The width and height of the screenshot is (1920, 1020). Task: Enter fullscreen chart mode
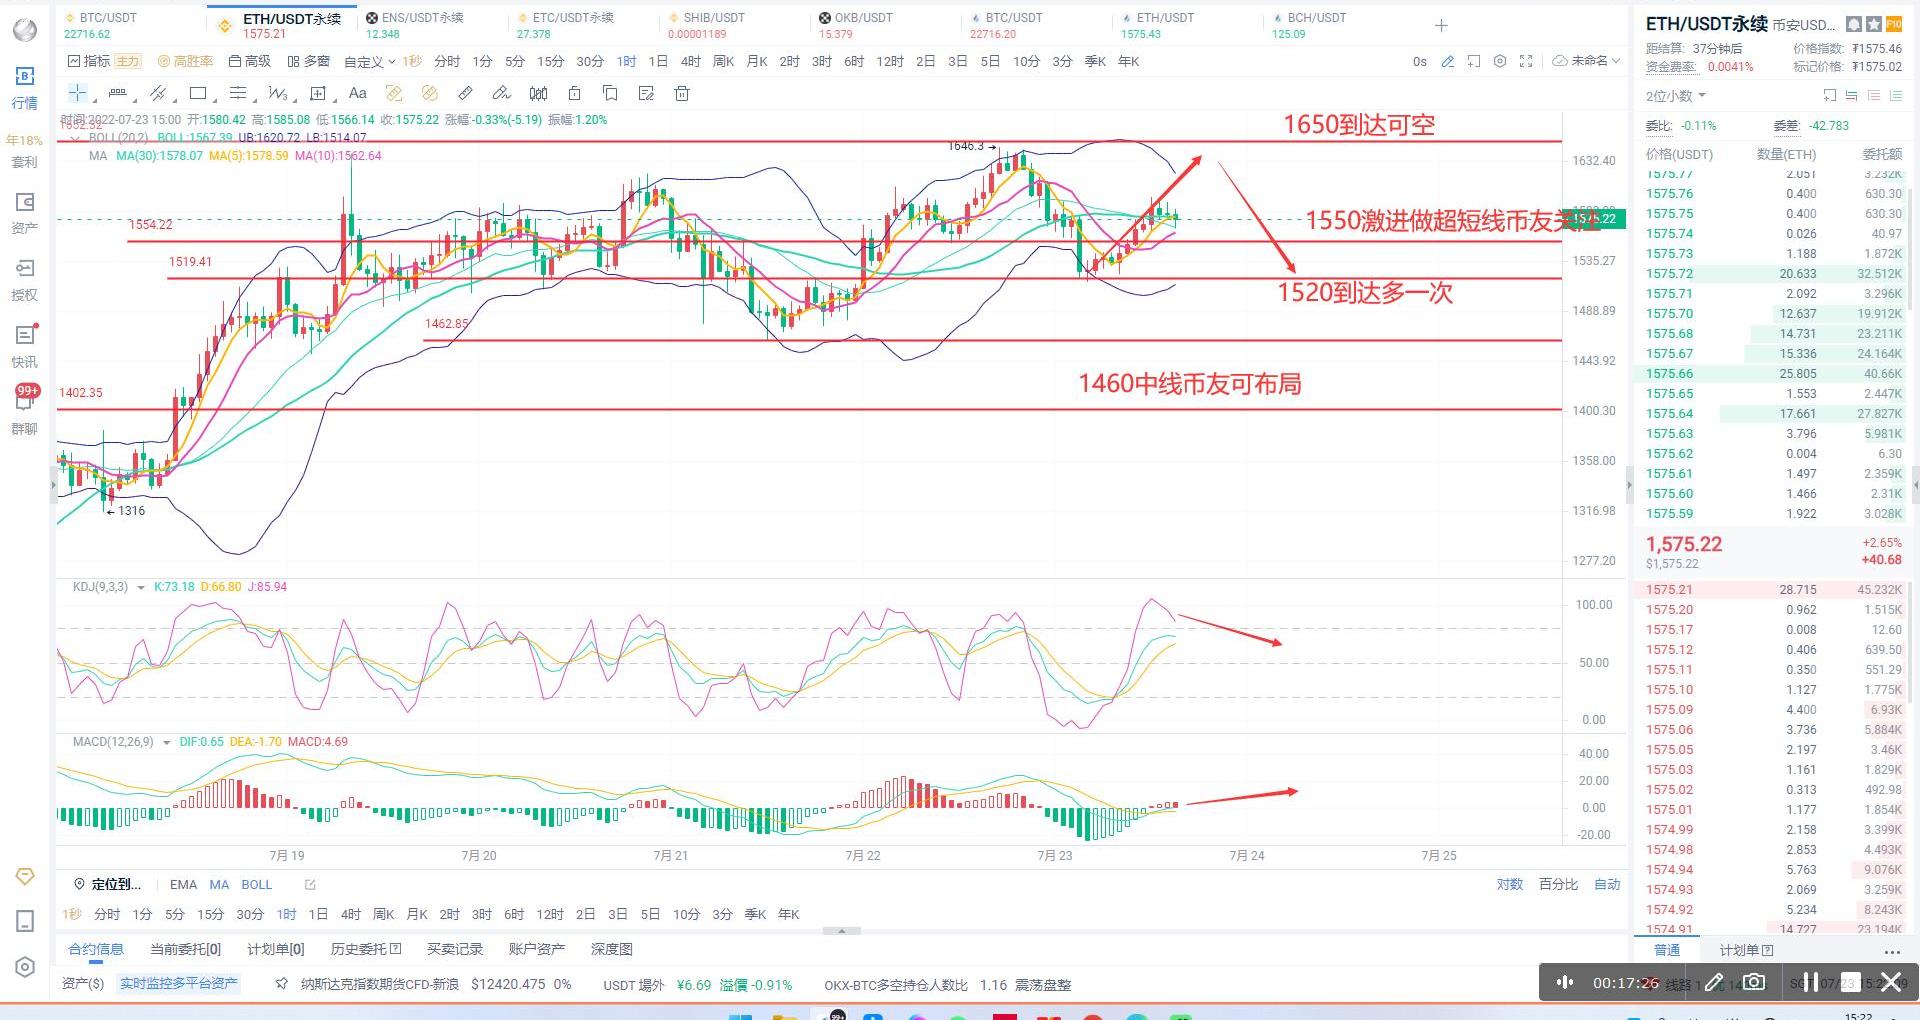coord(1526,61)
